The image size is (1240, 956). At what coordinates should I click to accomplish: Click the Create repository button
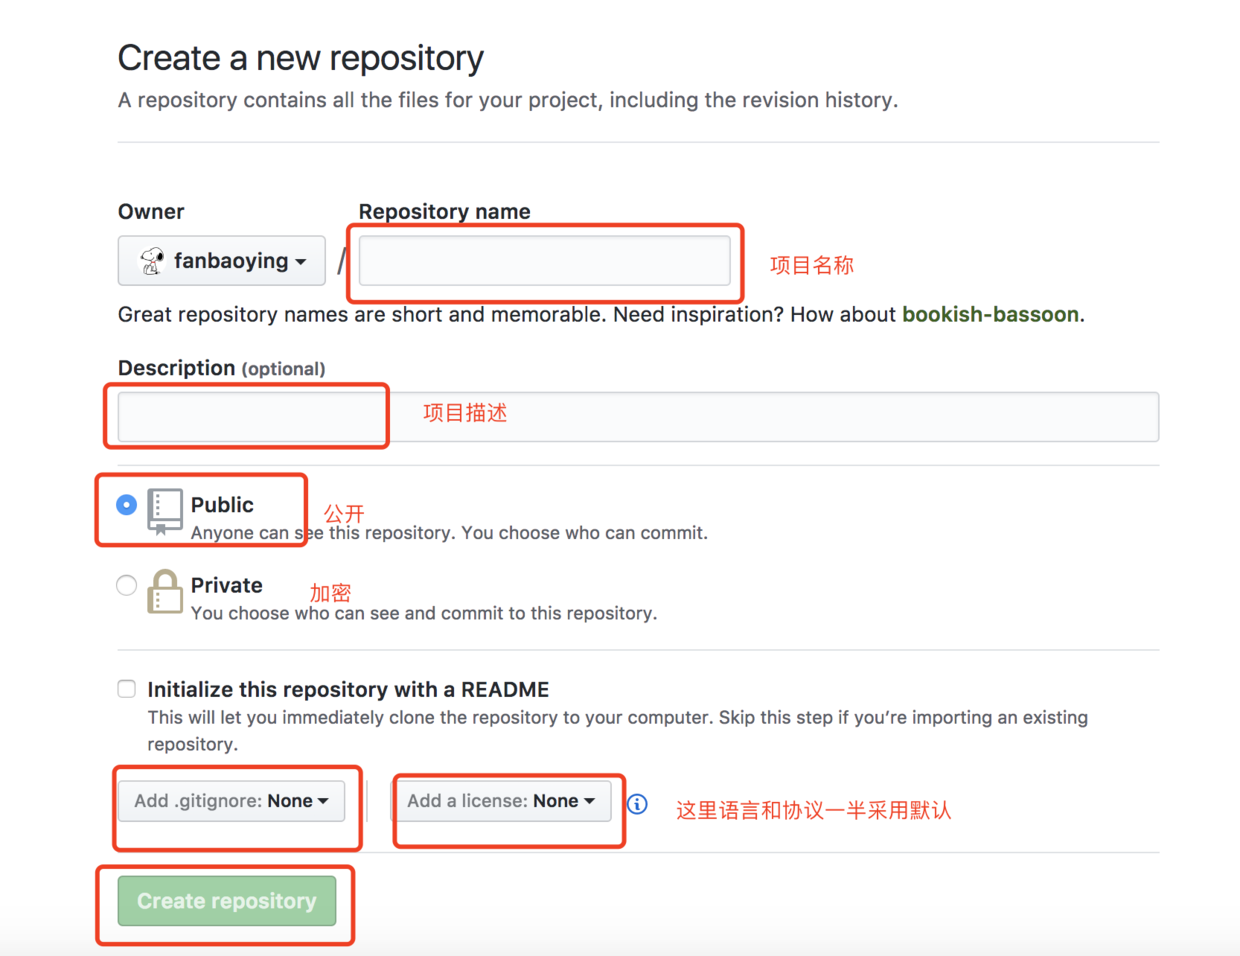pos(227,901)
